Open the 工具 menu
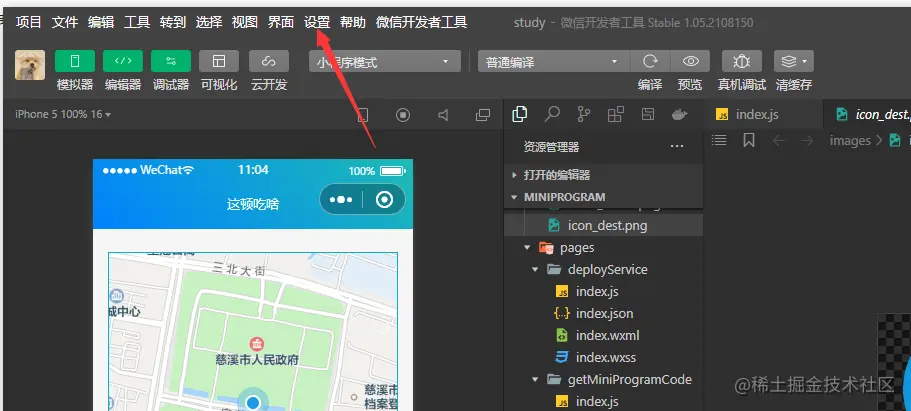This screenshot has height=411, width=911. (137, 23)
